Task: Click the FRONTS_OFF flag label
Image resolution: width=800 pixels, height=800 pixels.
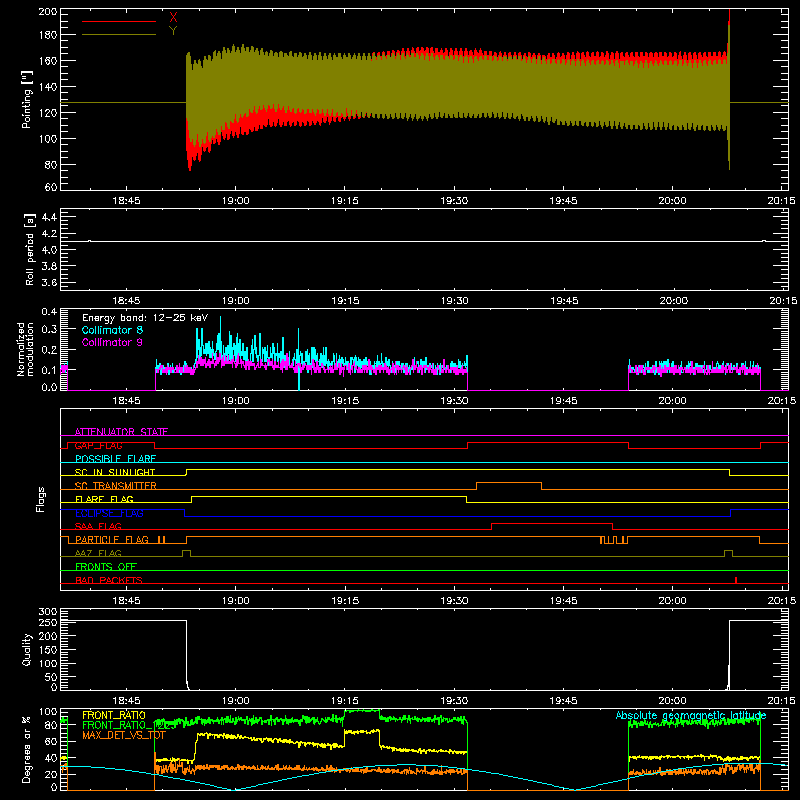Action: (106, 566)
